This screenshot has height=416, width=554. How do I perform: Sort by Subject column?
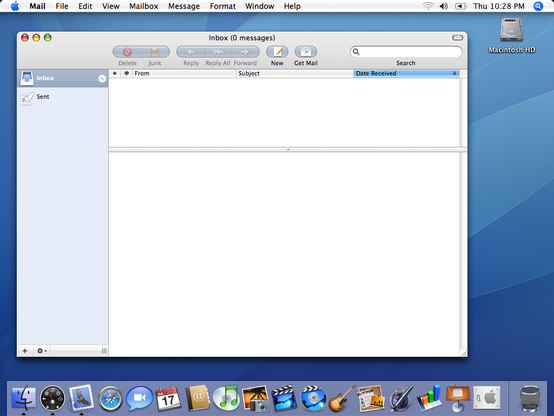tap(295, 74)
